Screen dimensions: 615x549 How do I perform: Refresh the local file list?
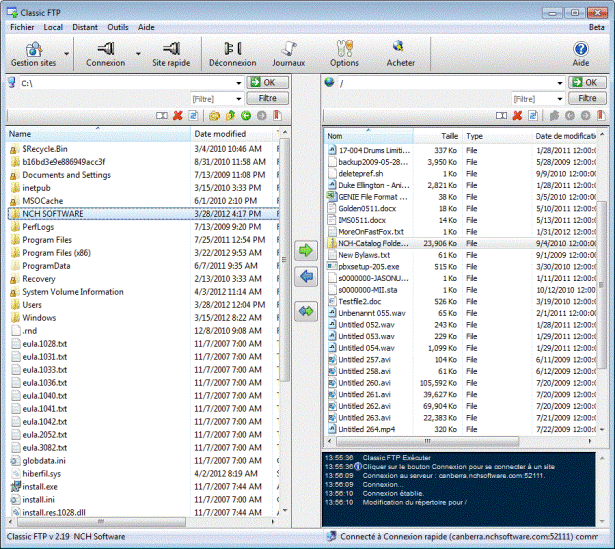193,115
